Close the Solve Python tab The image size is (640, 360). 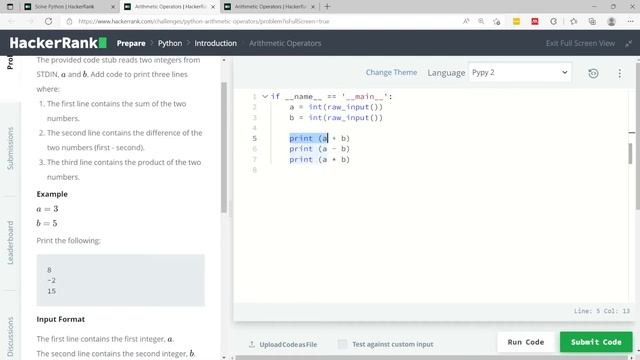tap(113, 7)
